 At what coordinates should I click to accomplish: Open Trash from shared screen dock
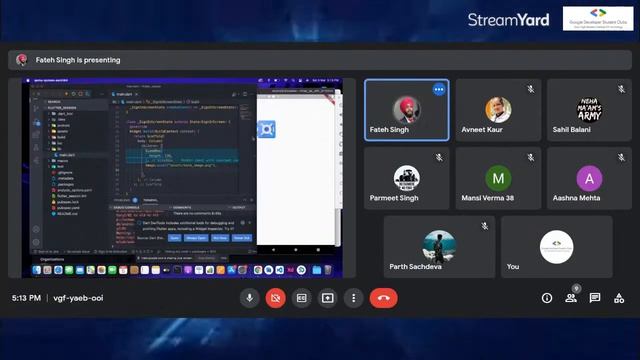click(x=328, y=270)
